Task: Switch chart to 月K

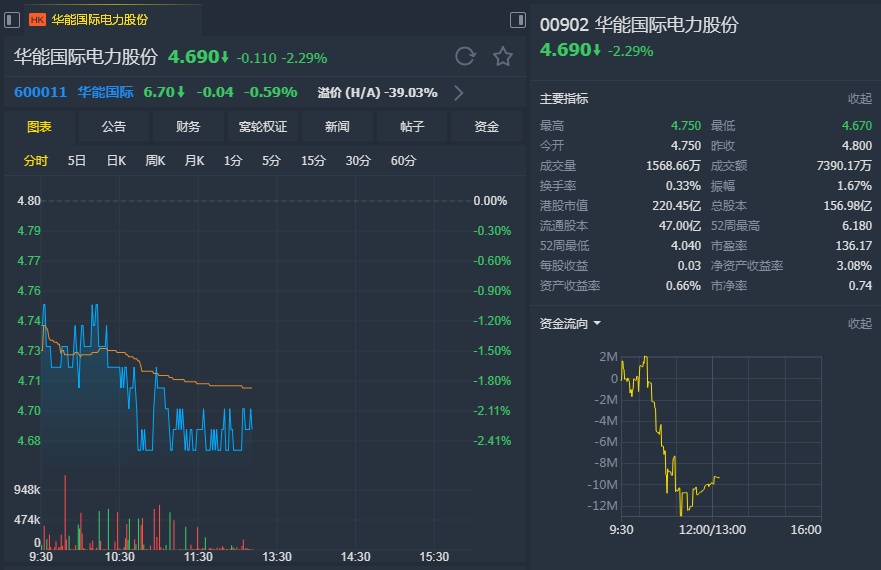Action: (x=194, y=161)
